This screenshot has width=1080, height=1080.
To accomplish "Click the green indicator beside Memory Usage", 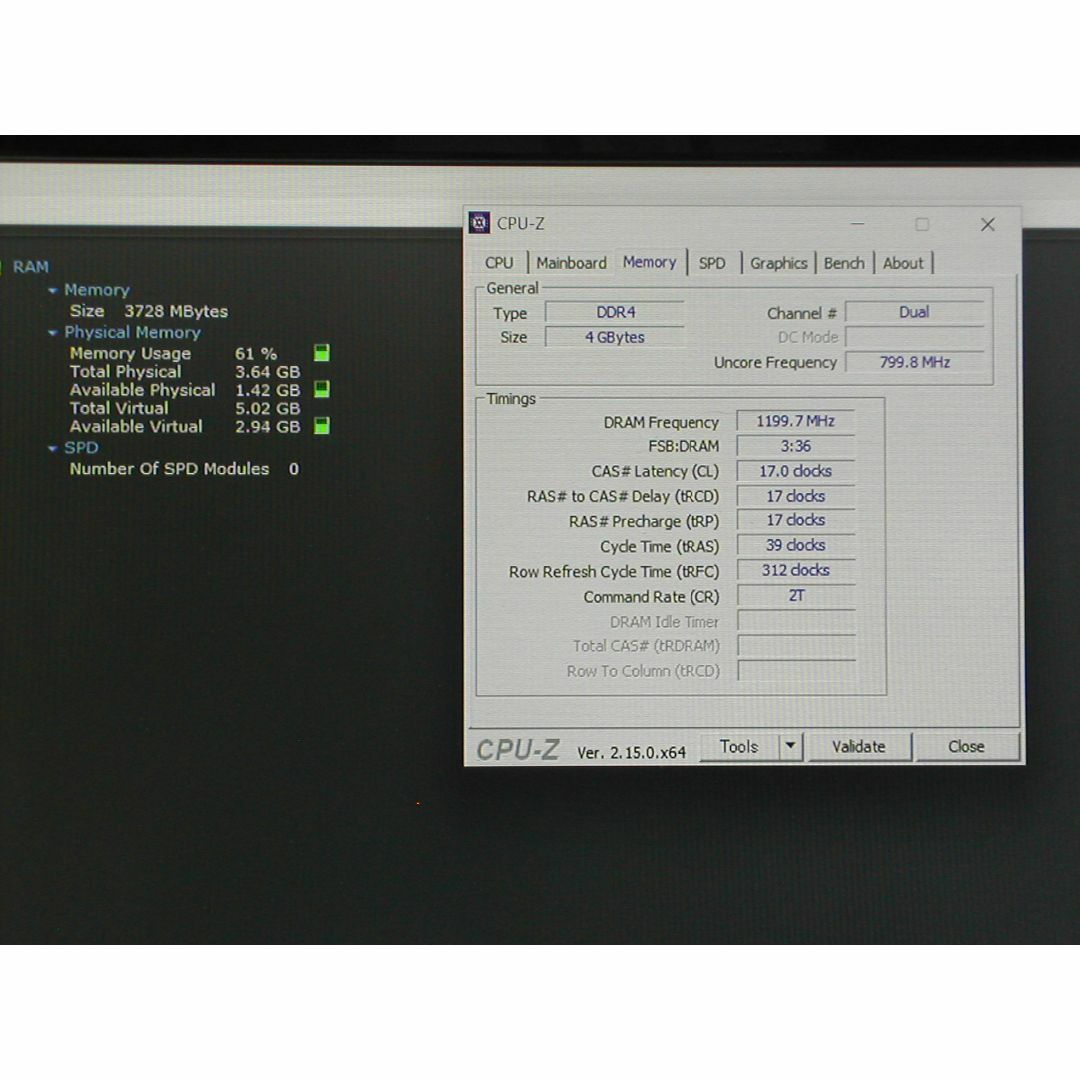I will [x=322, y=353].
